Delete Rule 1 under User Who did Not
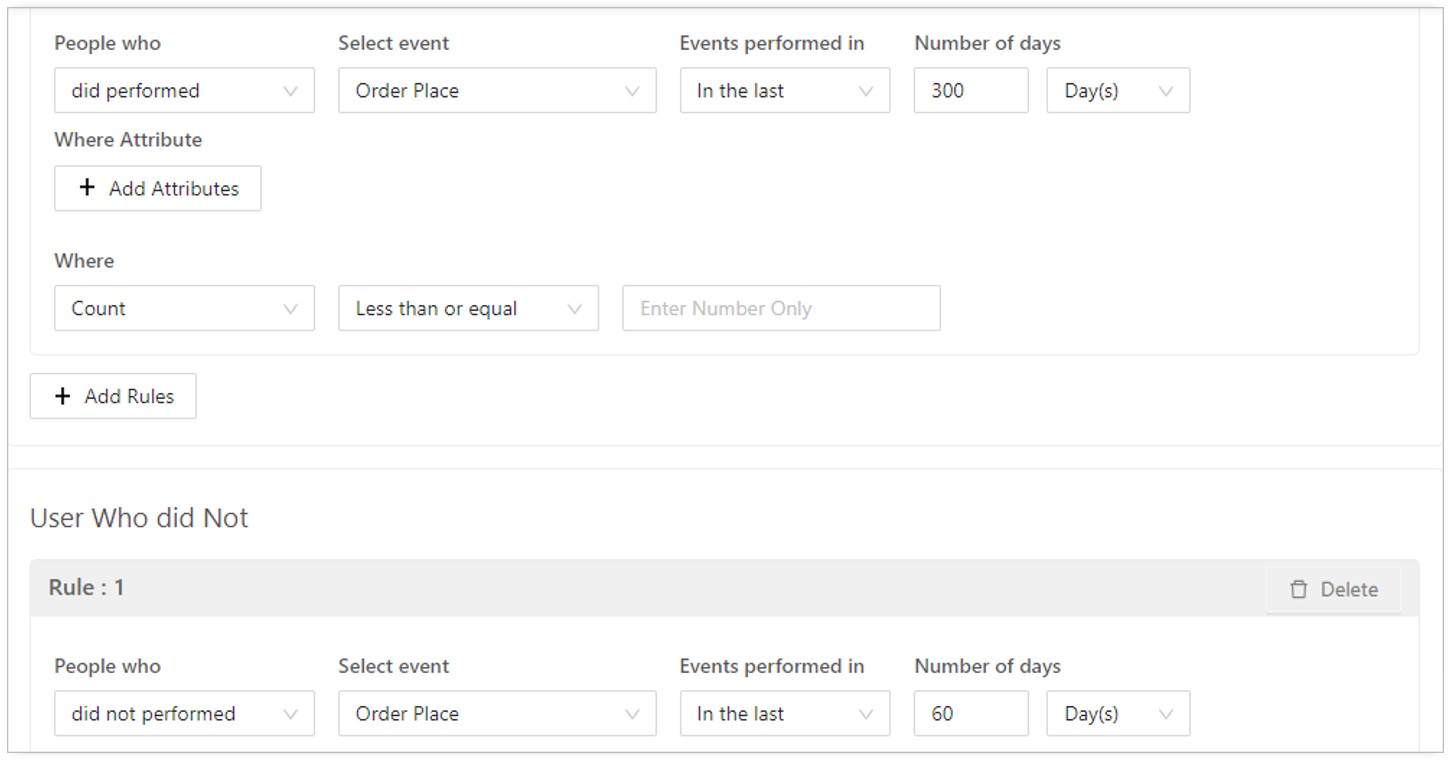The height and width of the screenshot is (760, 1450). pyautogui.click(x=1334, y=589)
